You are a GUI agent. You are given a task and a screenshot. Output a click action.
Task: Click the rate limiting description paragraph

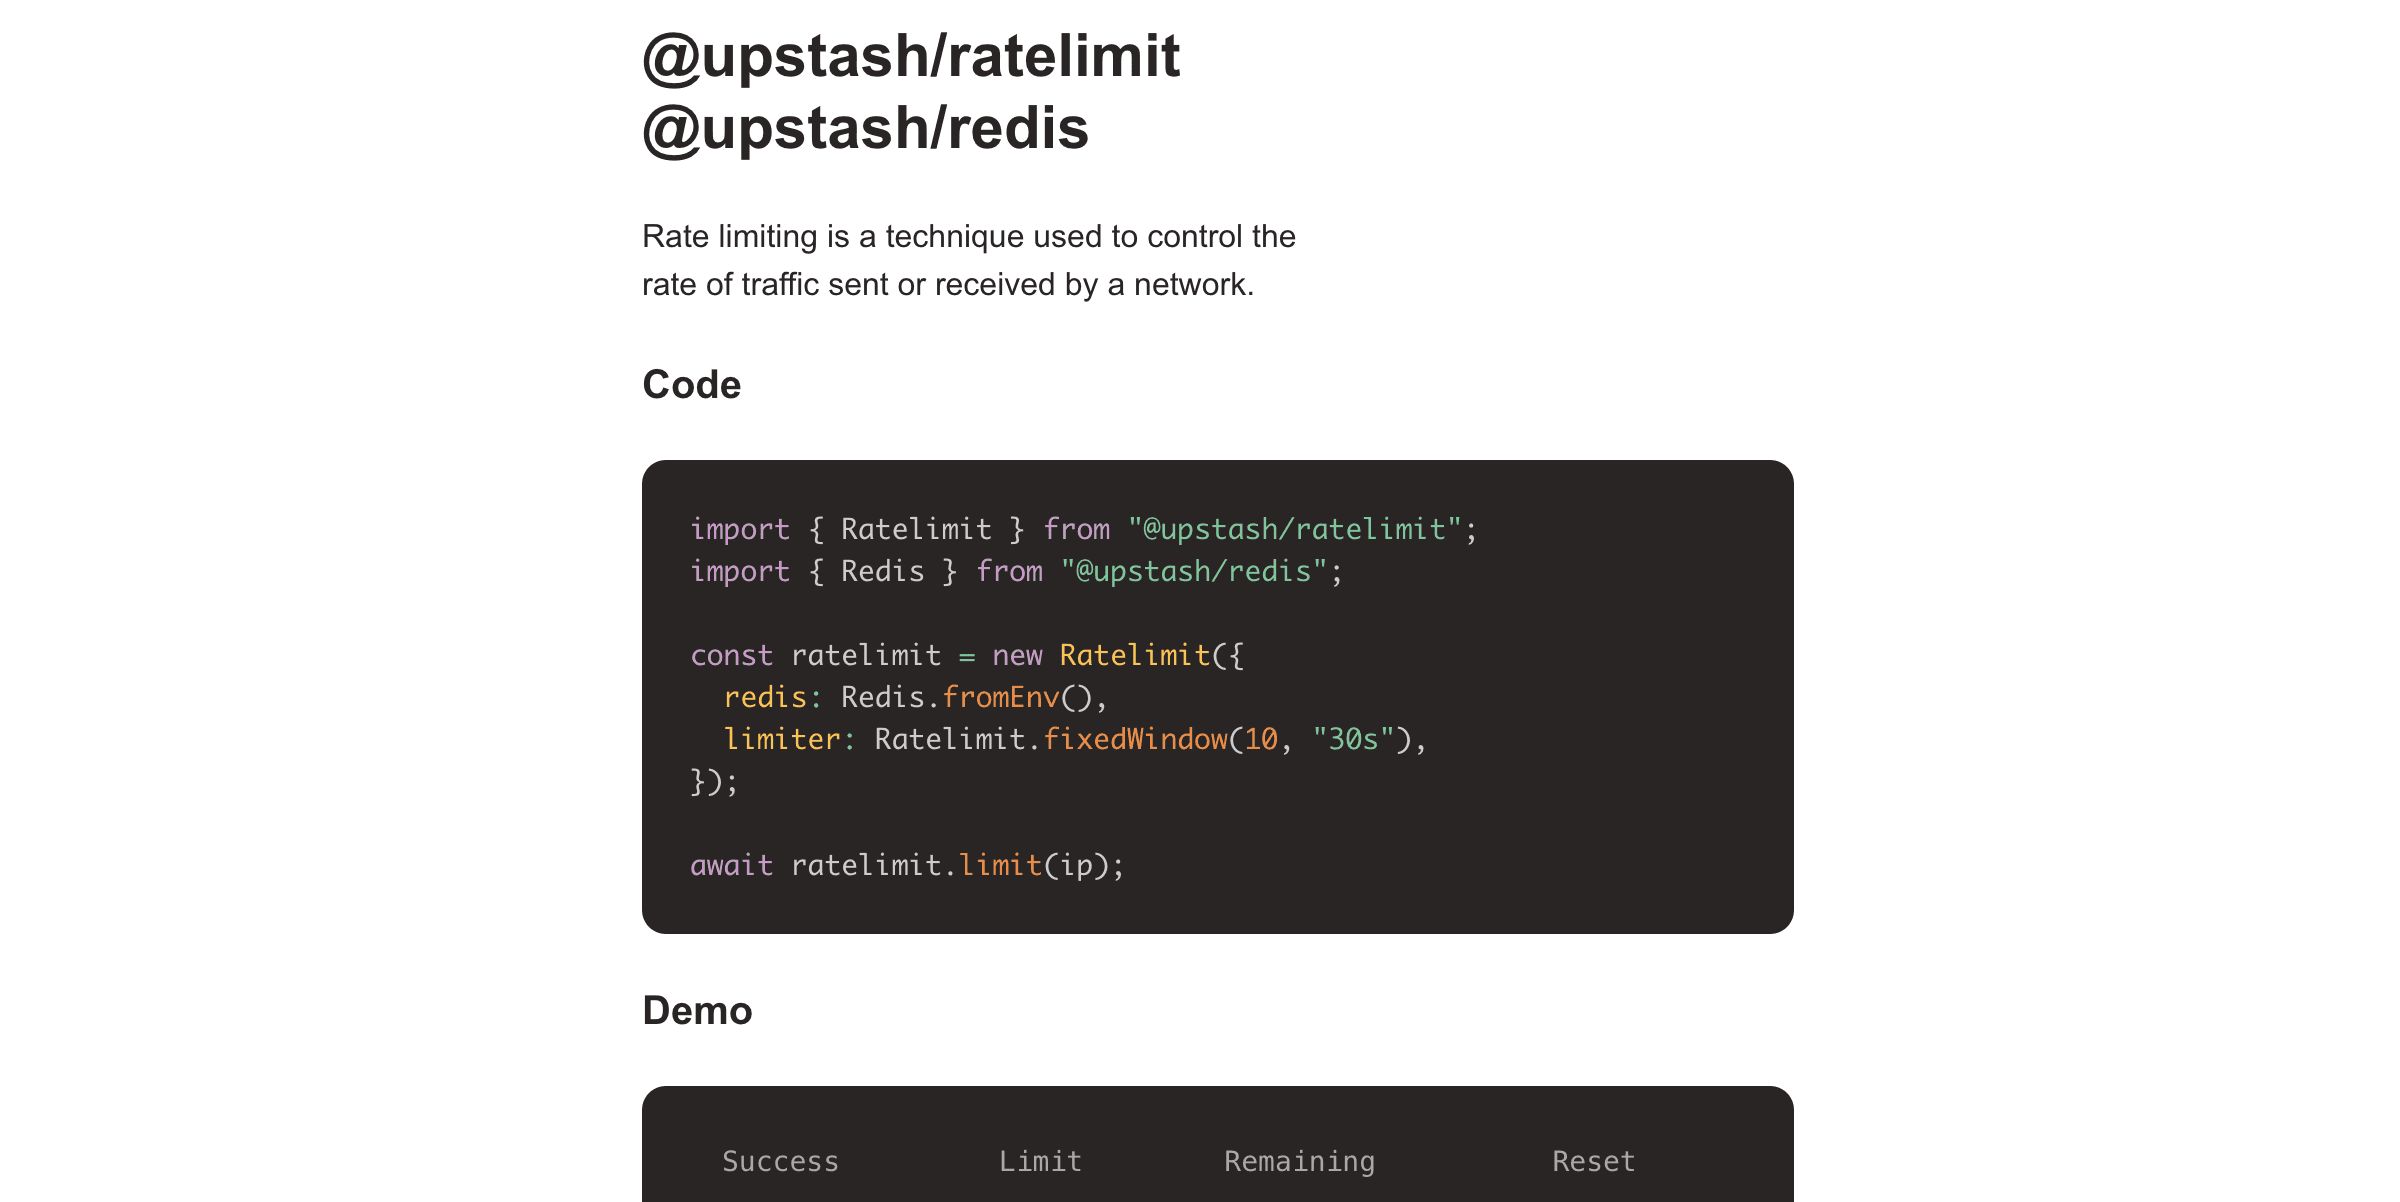click(x=968, y=260)
